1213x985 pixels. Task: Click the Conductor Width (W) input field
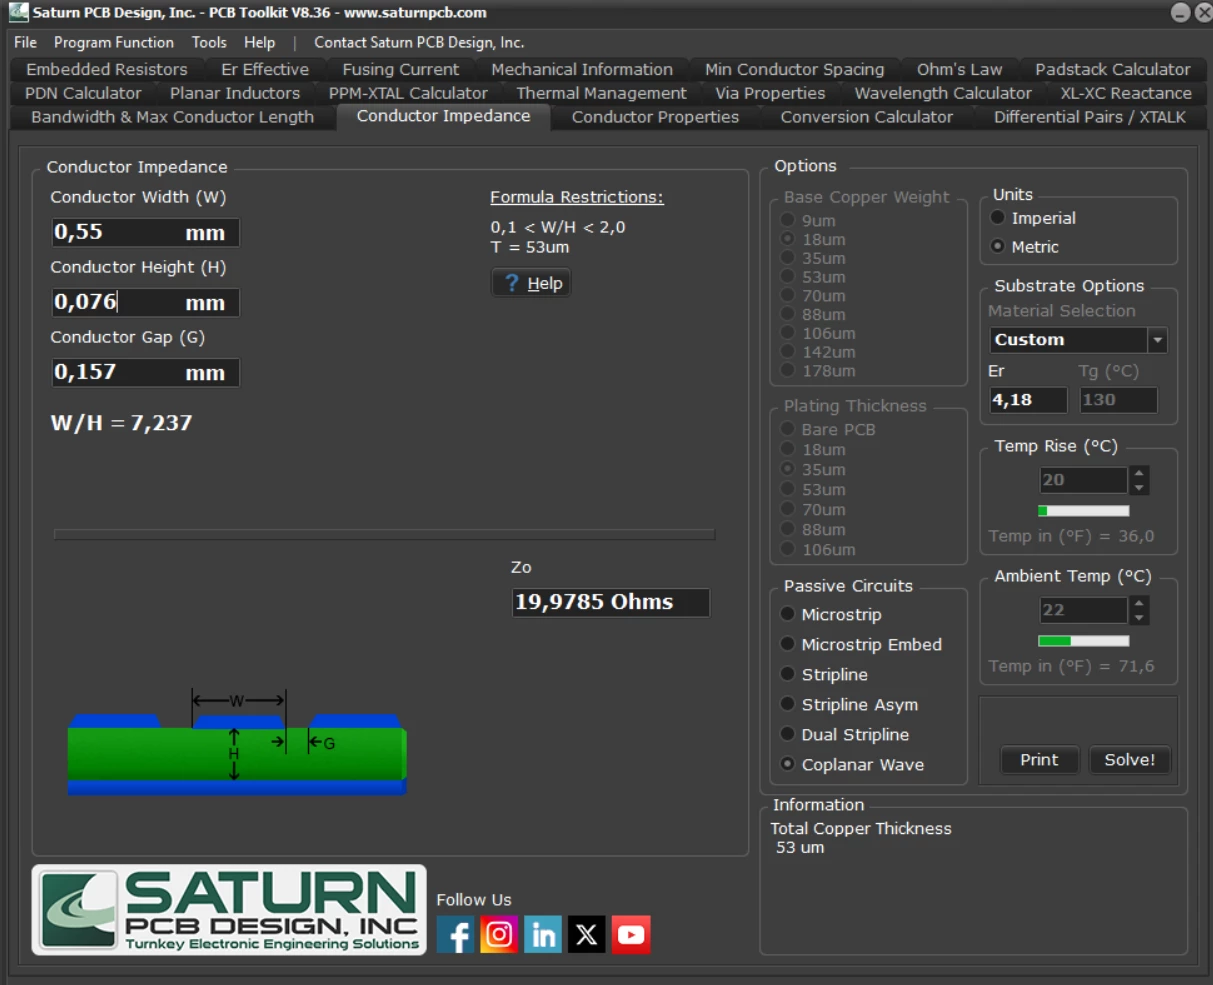pos(146,232)
